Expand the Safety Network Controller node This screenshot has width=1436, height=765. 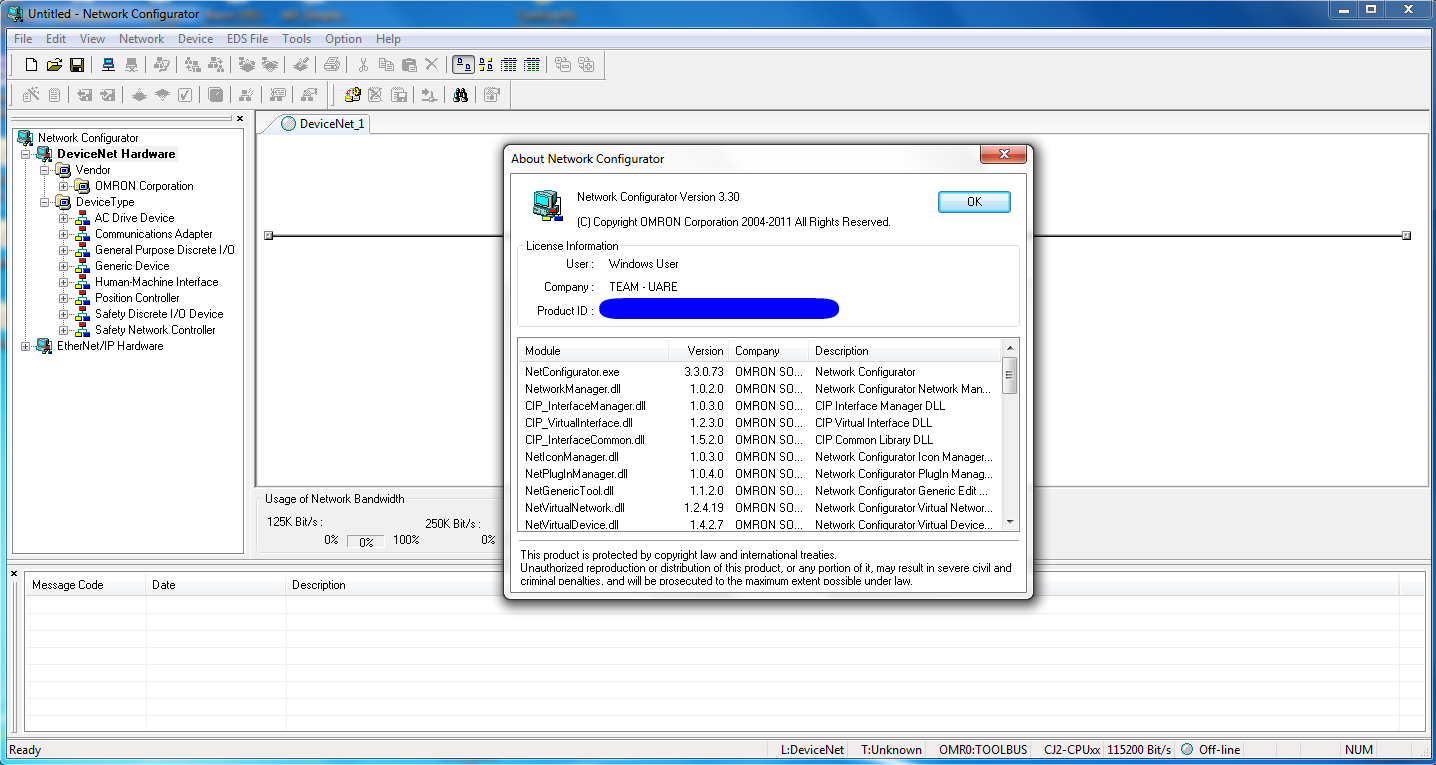pos(64,330)
